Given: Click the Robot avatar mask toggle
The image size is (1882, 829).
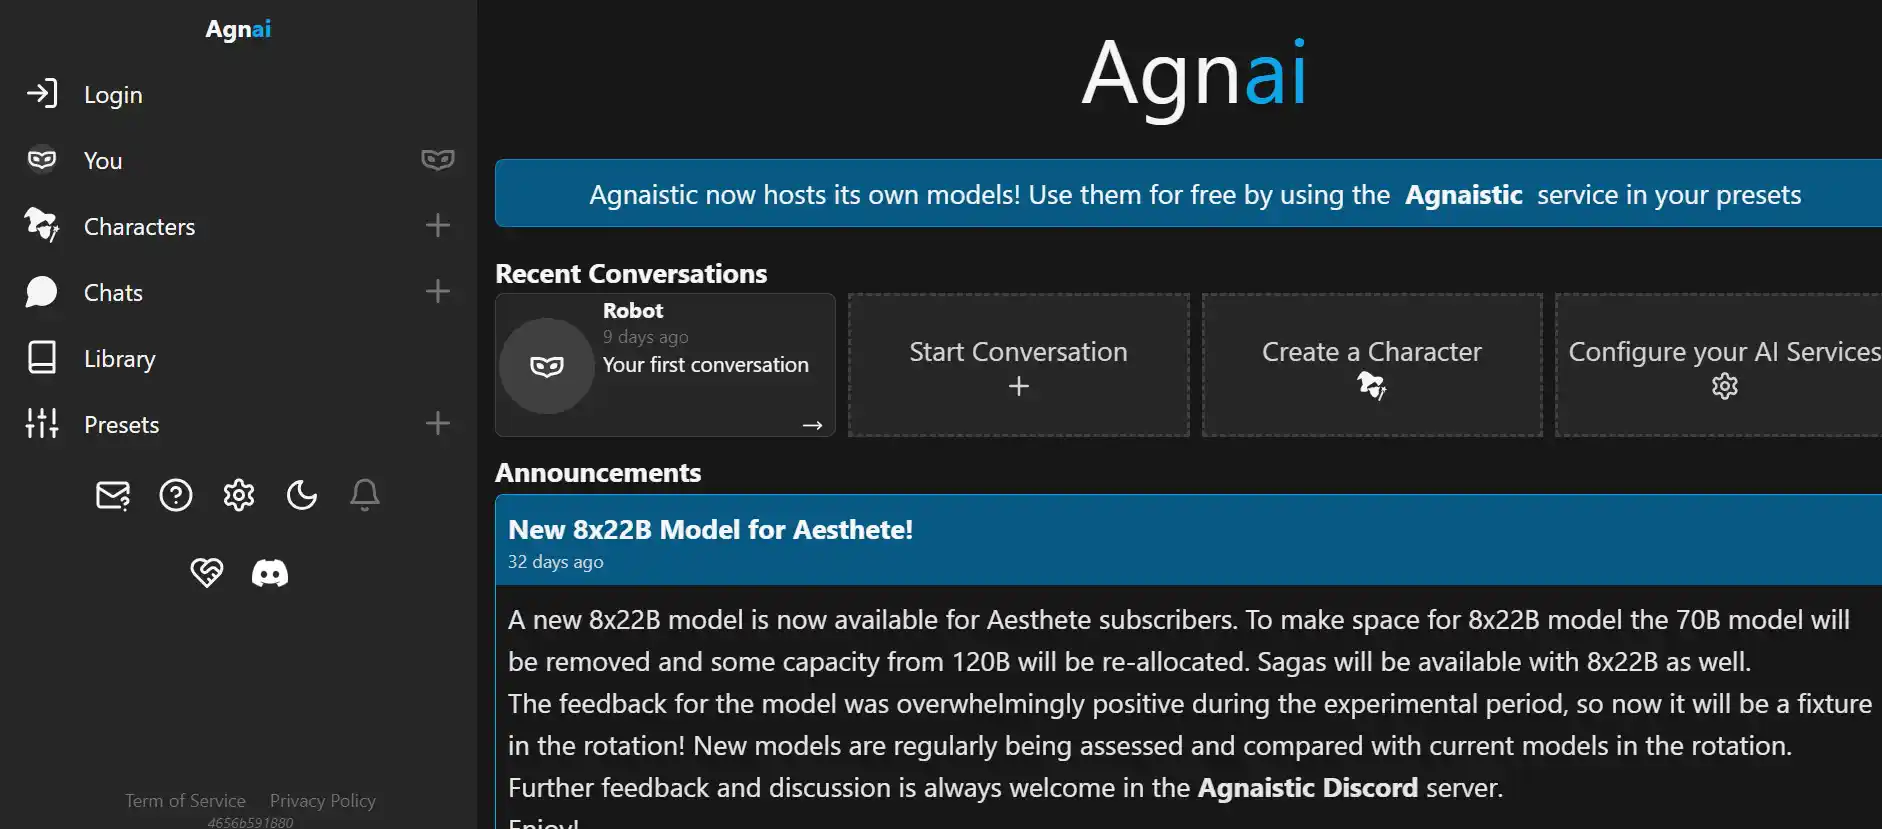Looking at the screenshot, I should point(546,365).
